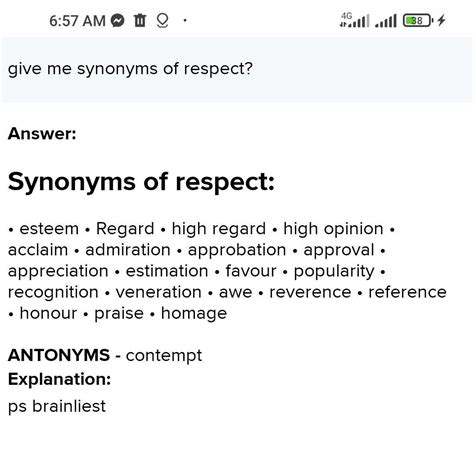Tap the ANTONYMS label
The width and height of the screenshot is (474, 459).
[x=59, y=355]
